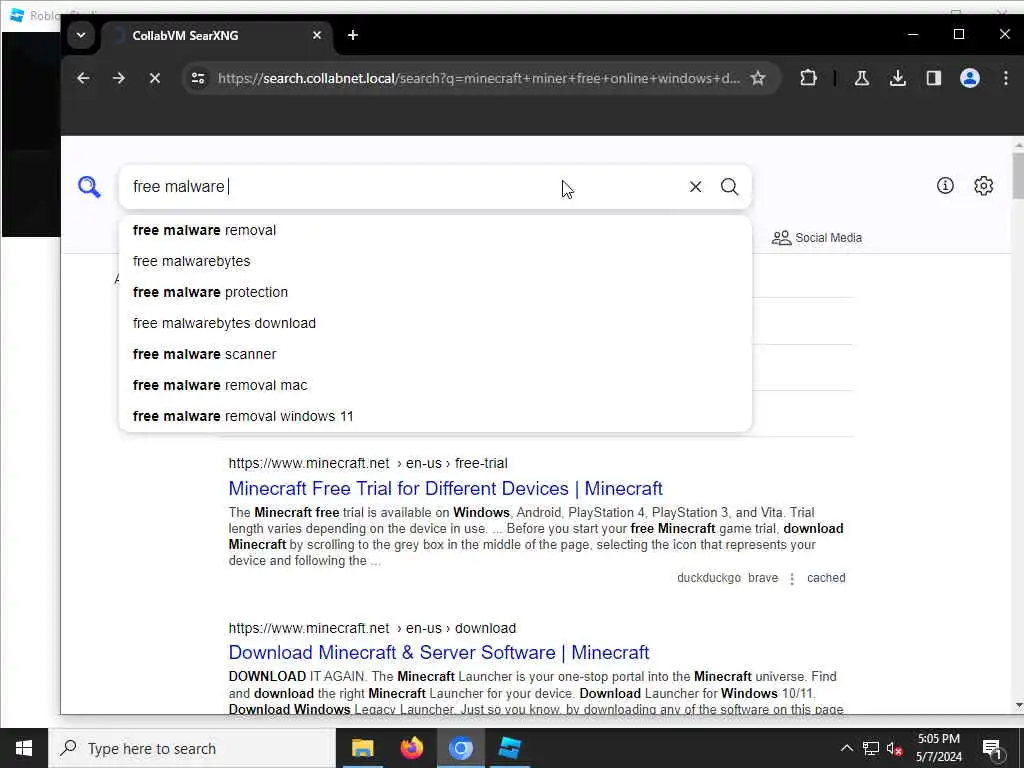
Task: Select CollabVM SearXNG tab
Action: pyautogui.click(x=217, y=35)
